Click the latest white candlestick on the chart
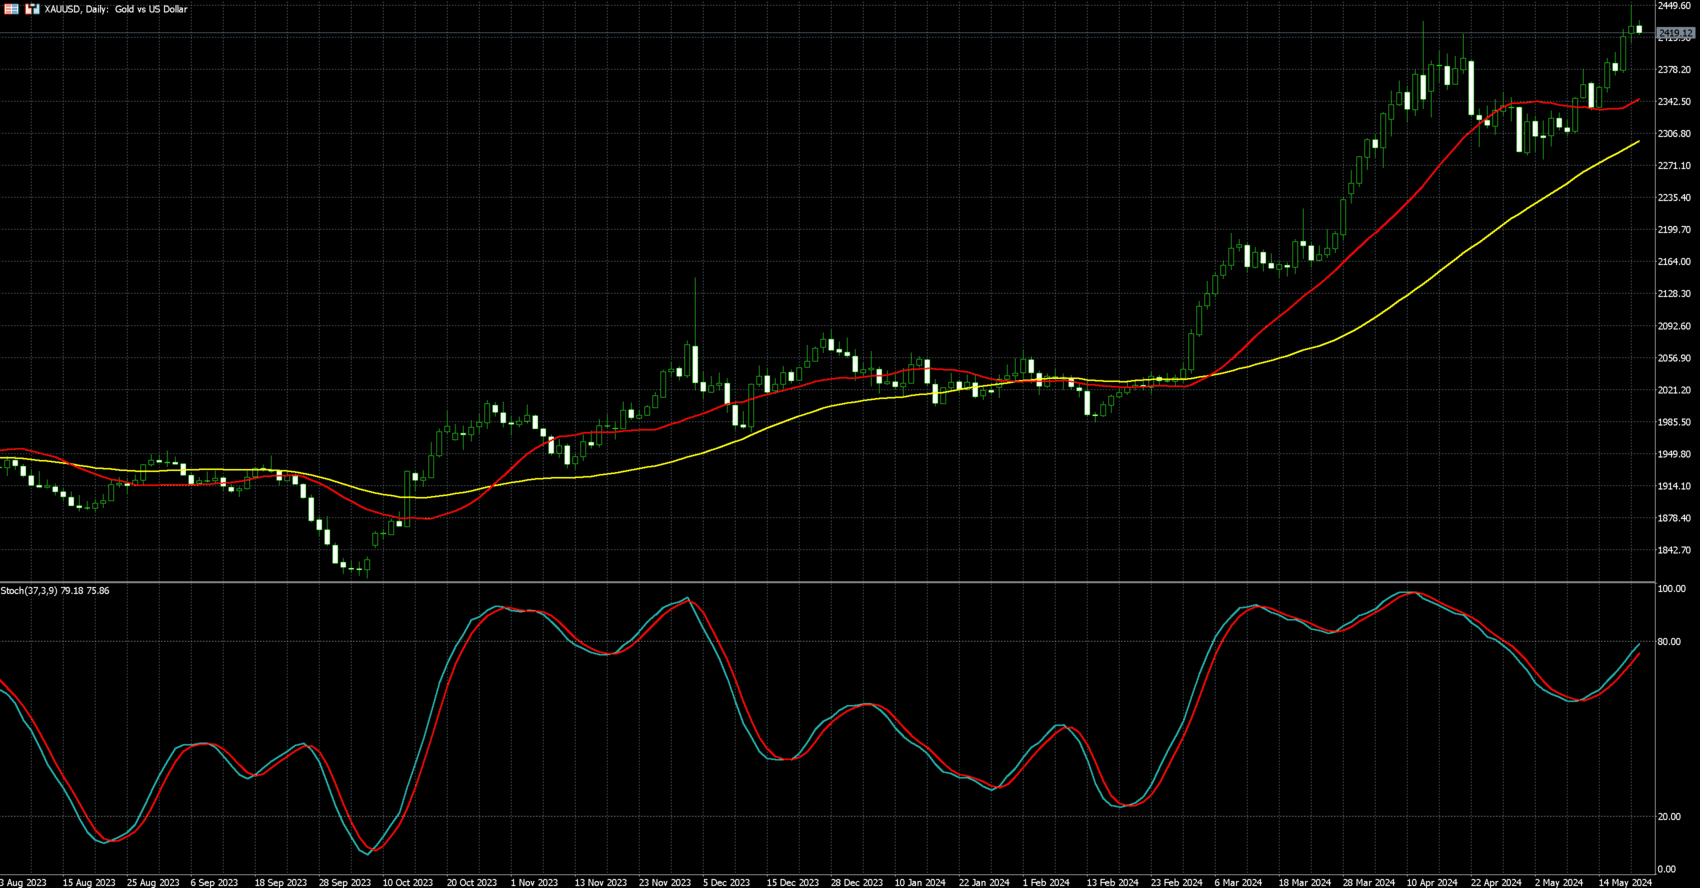The image size is (1700, 888). (x=1639, y=29)
